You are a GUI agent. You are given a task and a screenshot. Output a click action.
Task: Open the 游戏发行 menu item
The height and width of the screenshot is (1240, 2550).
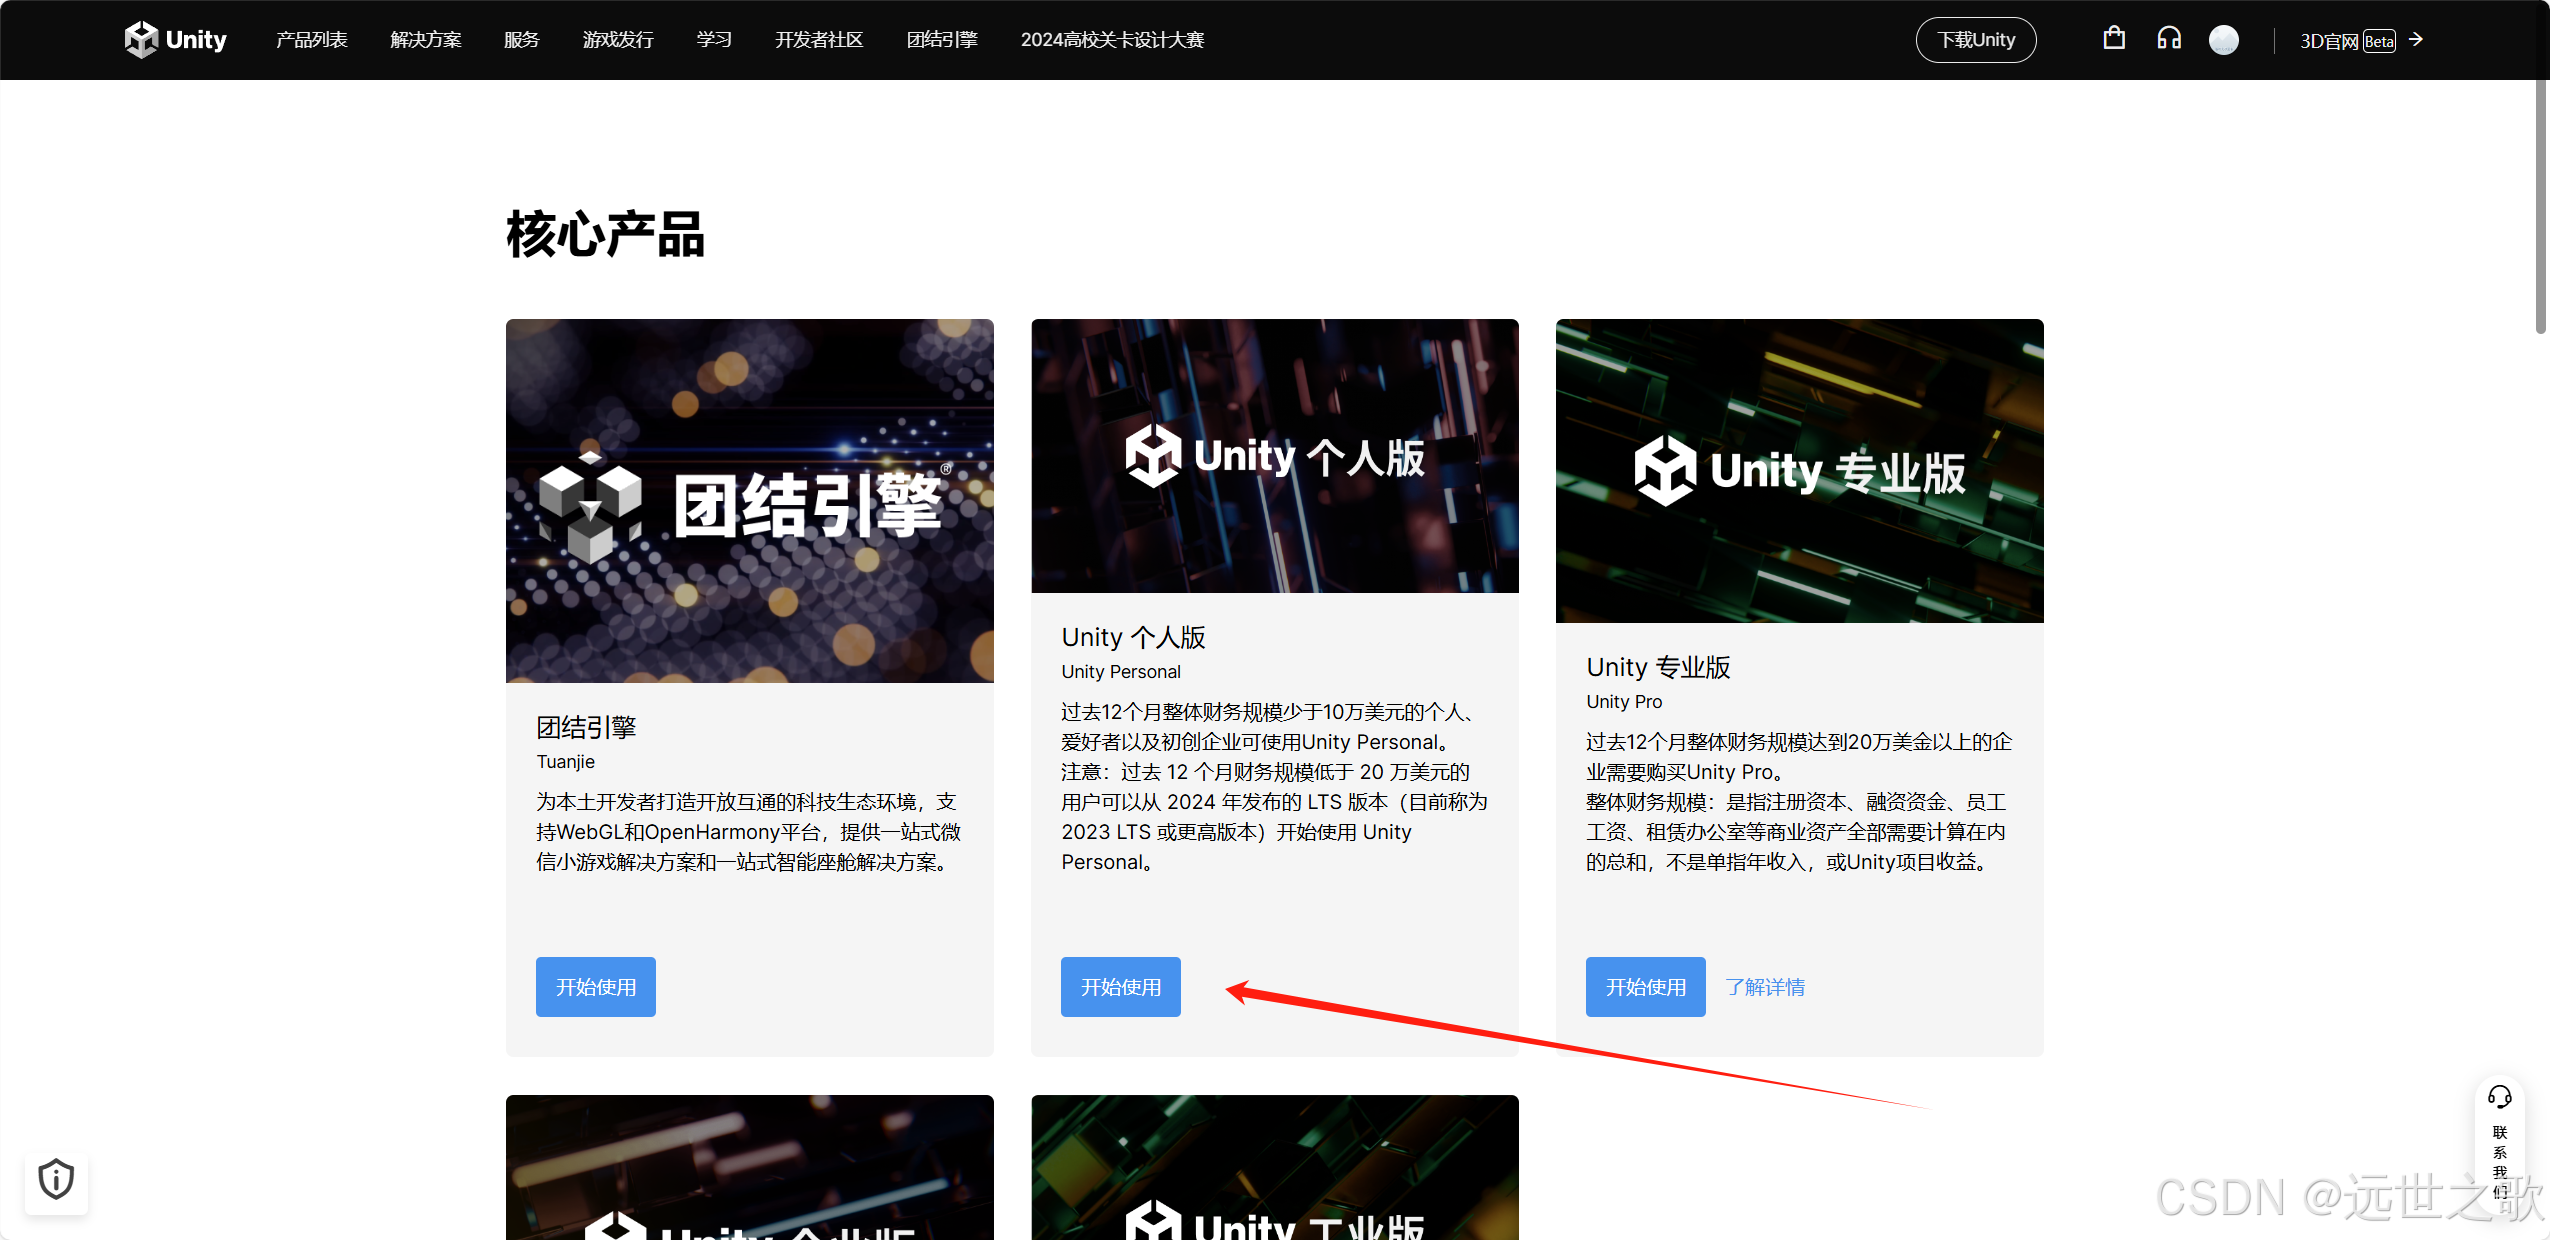pyautogui.click(x=617, y=40)
